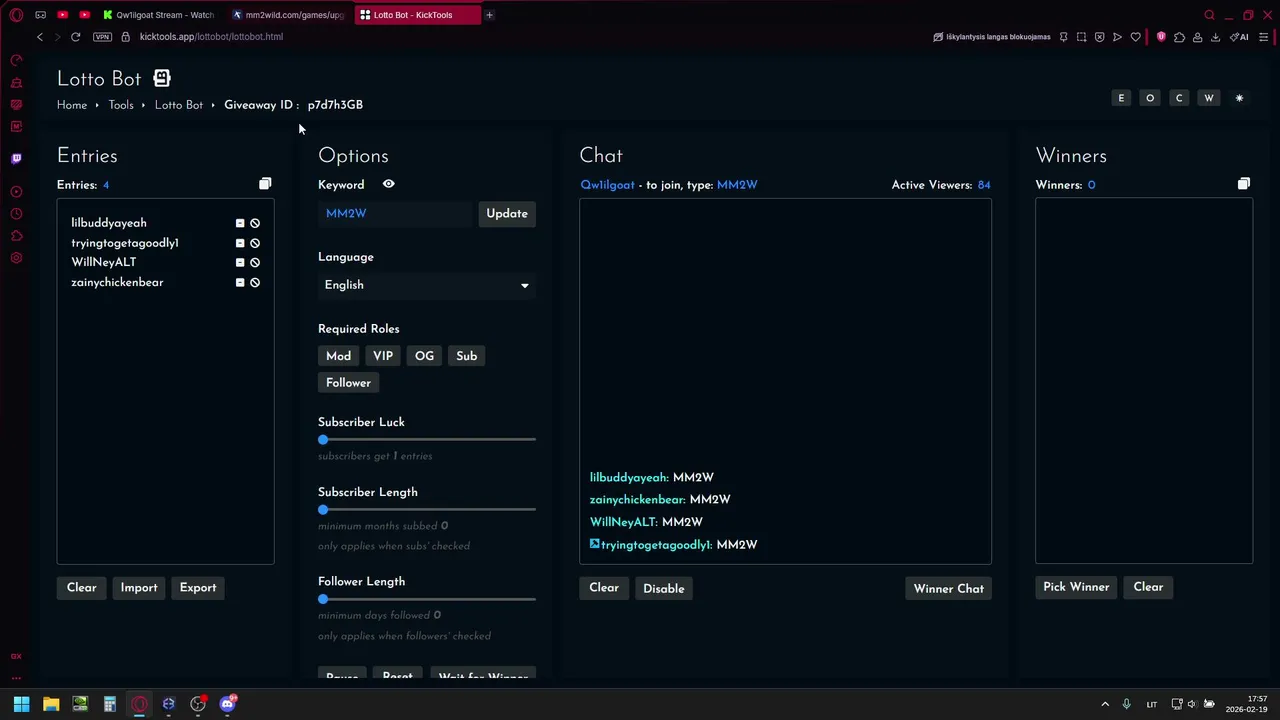The height and width of the screenshot is (720, 1280).
Task: Remove tryingtogetagoodly1 entry with minus icon
Action: (x=240, y=243)
